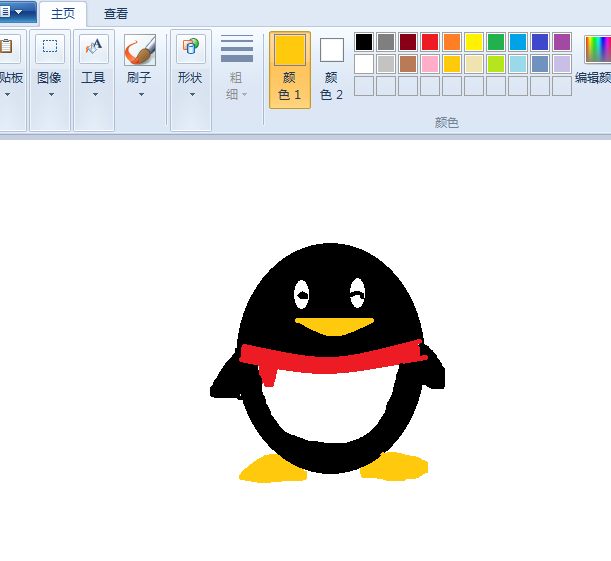Pick the gold color swatch in the palette
Image resolution: width=611 pixels, height=561 pixels.
coord(452,64)
